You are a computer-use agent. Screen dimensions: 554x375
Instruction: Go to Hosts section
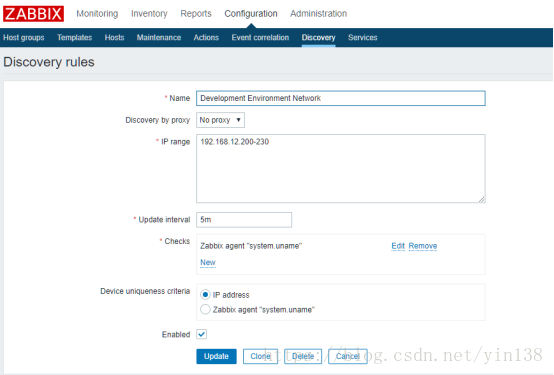(x=114, y=37)
